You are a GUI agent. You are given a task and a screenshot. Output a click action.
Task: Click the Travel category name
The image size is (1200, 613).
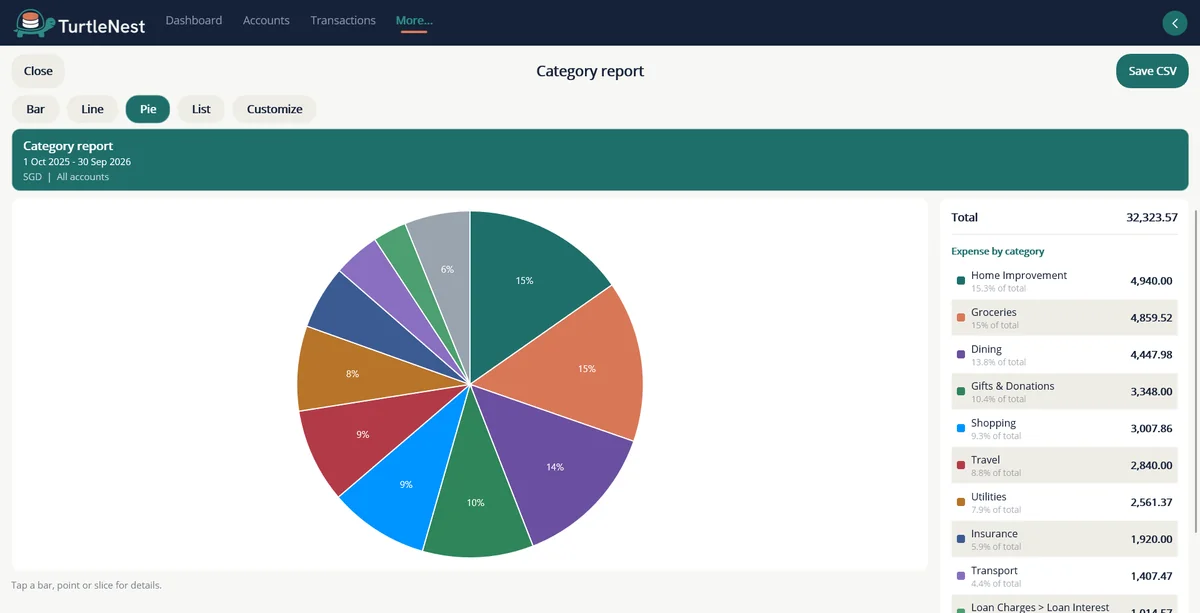tap(985, 460)
